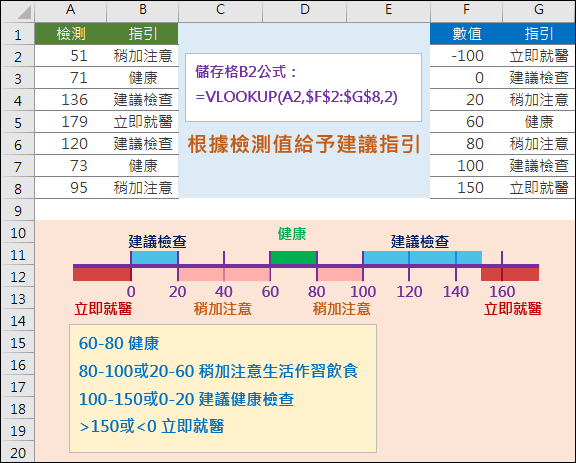Click the red bar left of 0
The image size is (576, 463).
[102, 274]
